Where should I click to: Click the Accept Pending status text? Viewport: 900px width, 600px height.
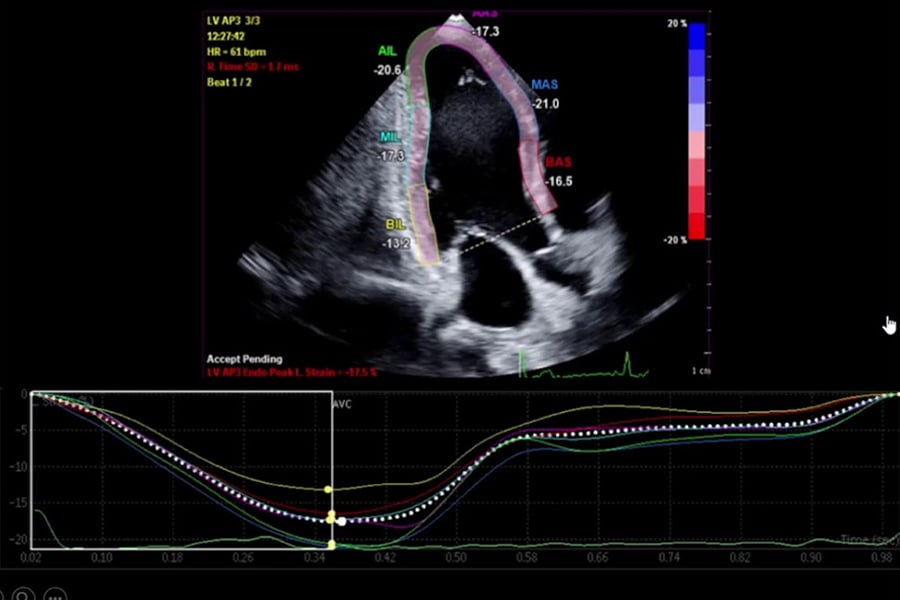pyautogui.click(x=244, y=358)
